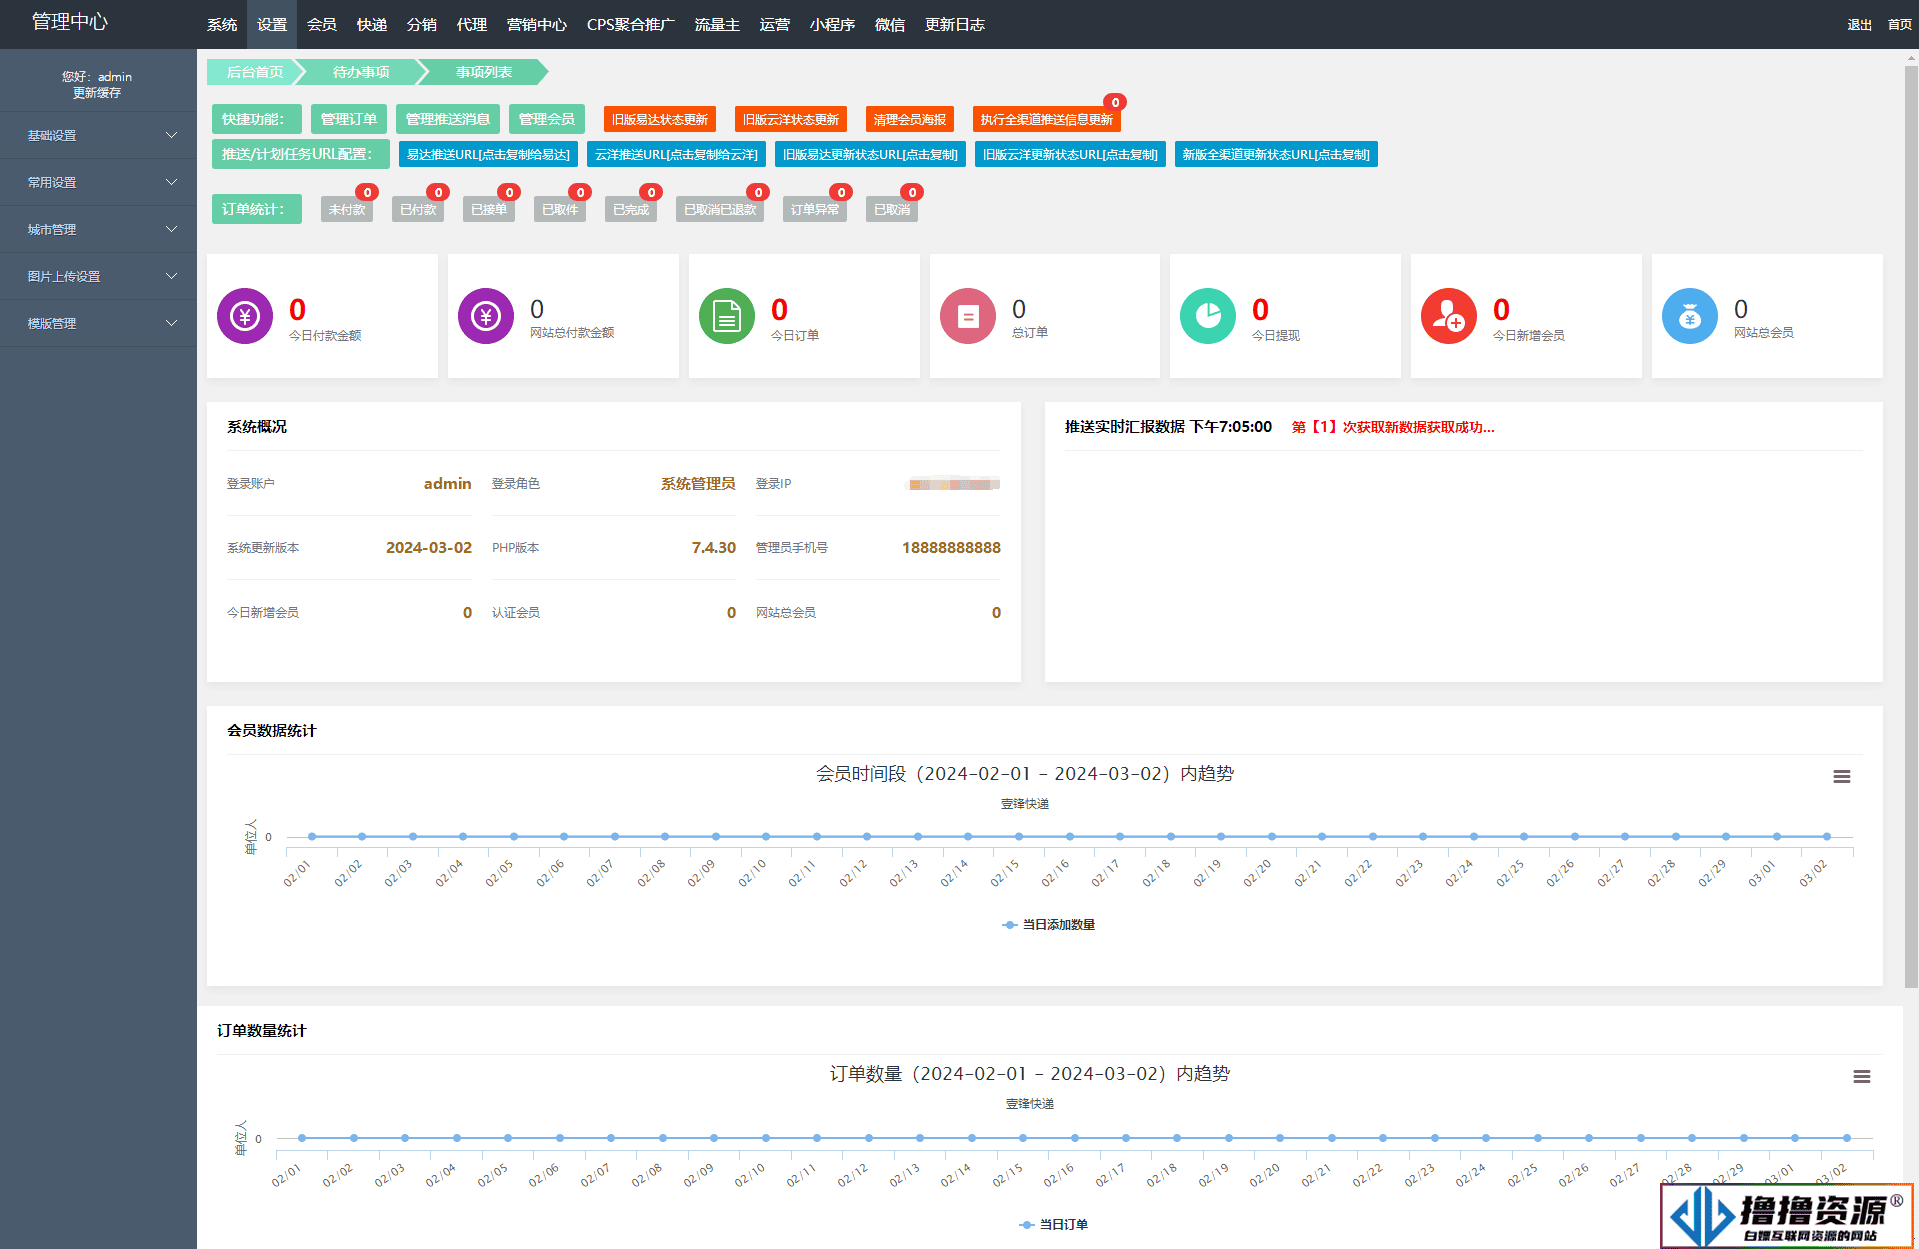Screen dimensions: 1919x1249
Task: Toggle the 当日添加数量 legend item
Action: 1048,925
